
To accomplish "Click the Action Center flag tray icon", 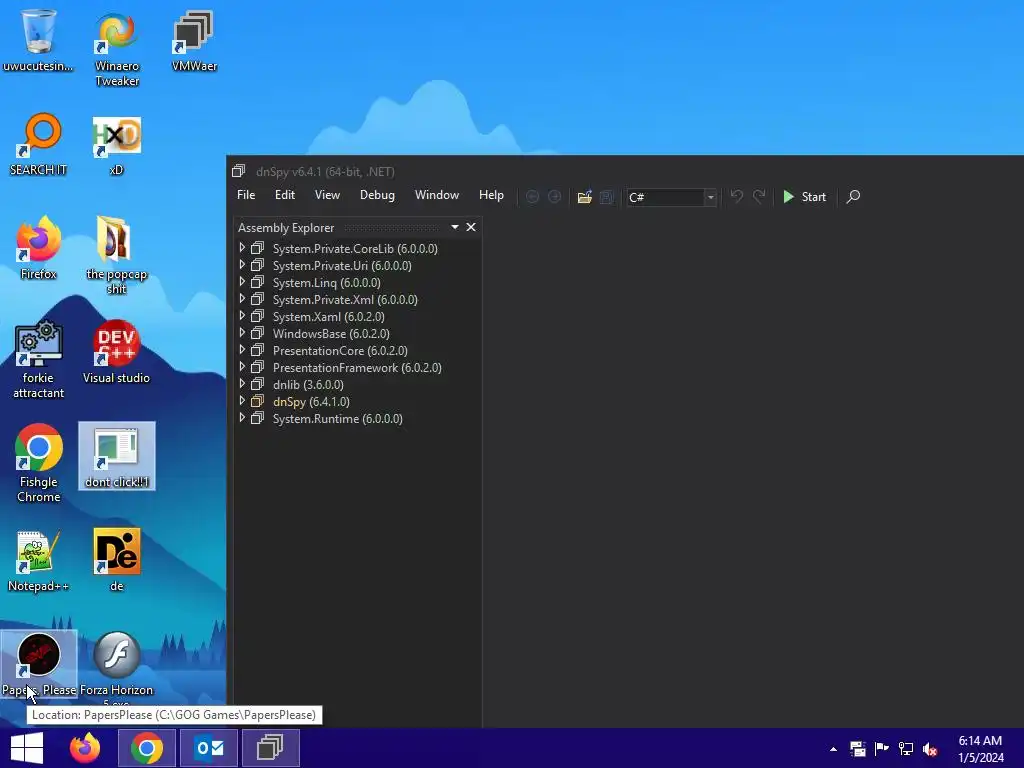I will (x=882, y=749).
